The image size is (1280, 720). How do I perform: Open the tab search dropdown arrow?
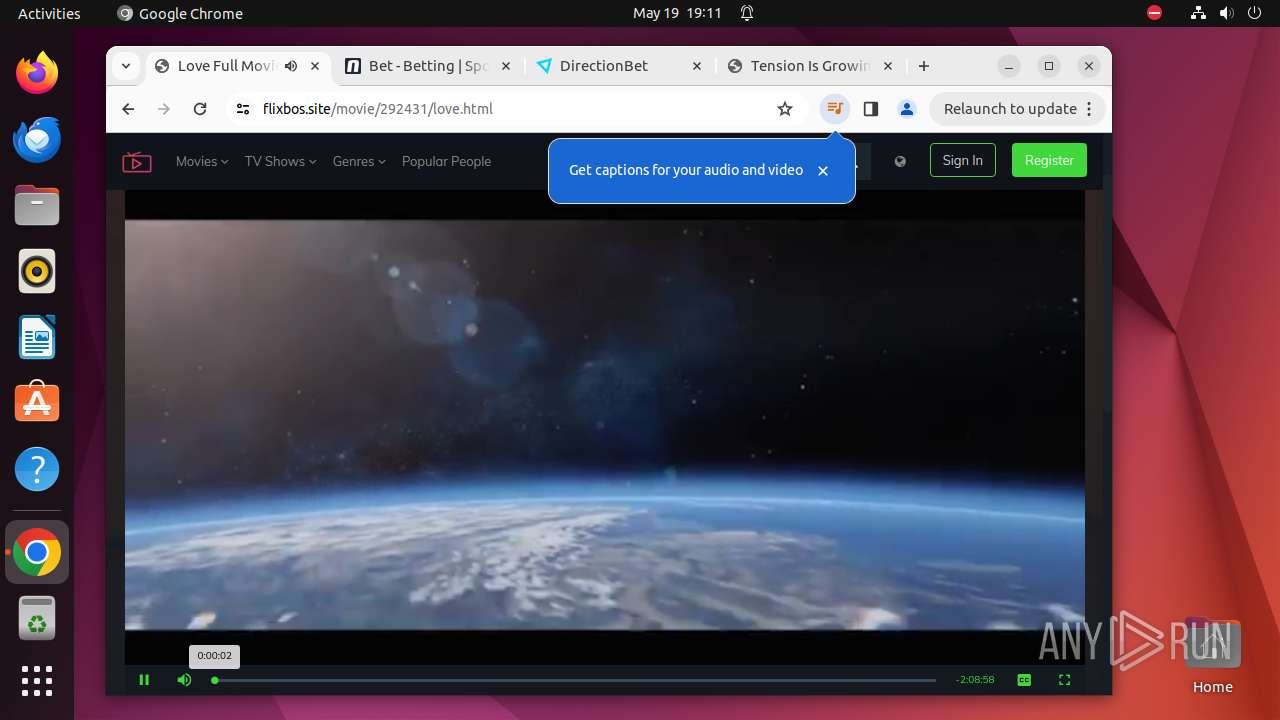[126, 66]
